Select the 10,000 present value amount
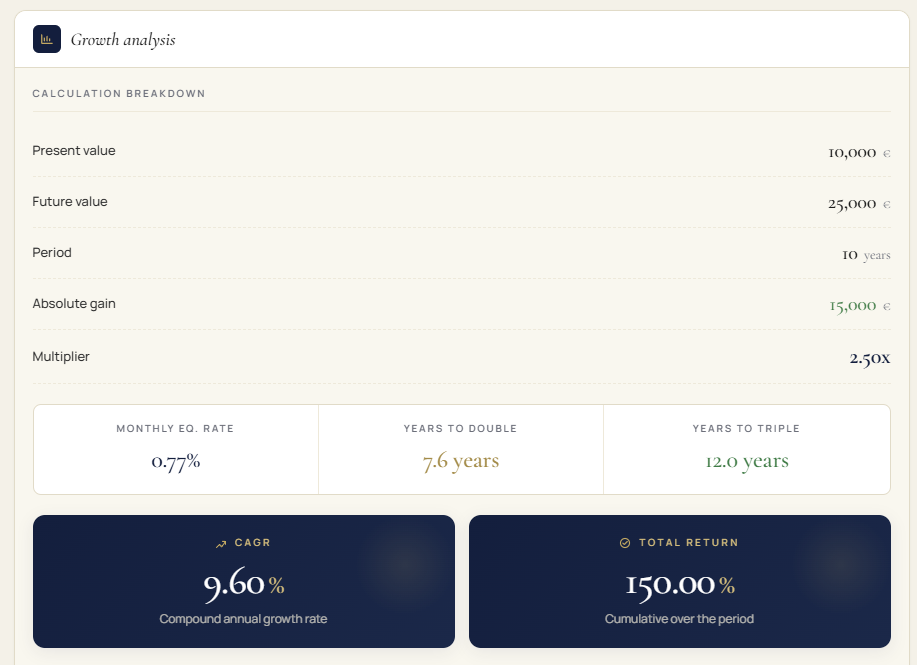The height and width of the screenshot is (665, 917). point(851,153)
